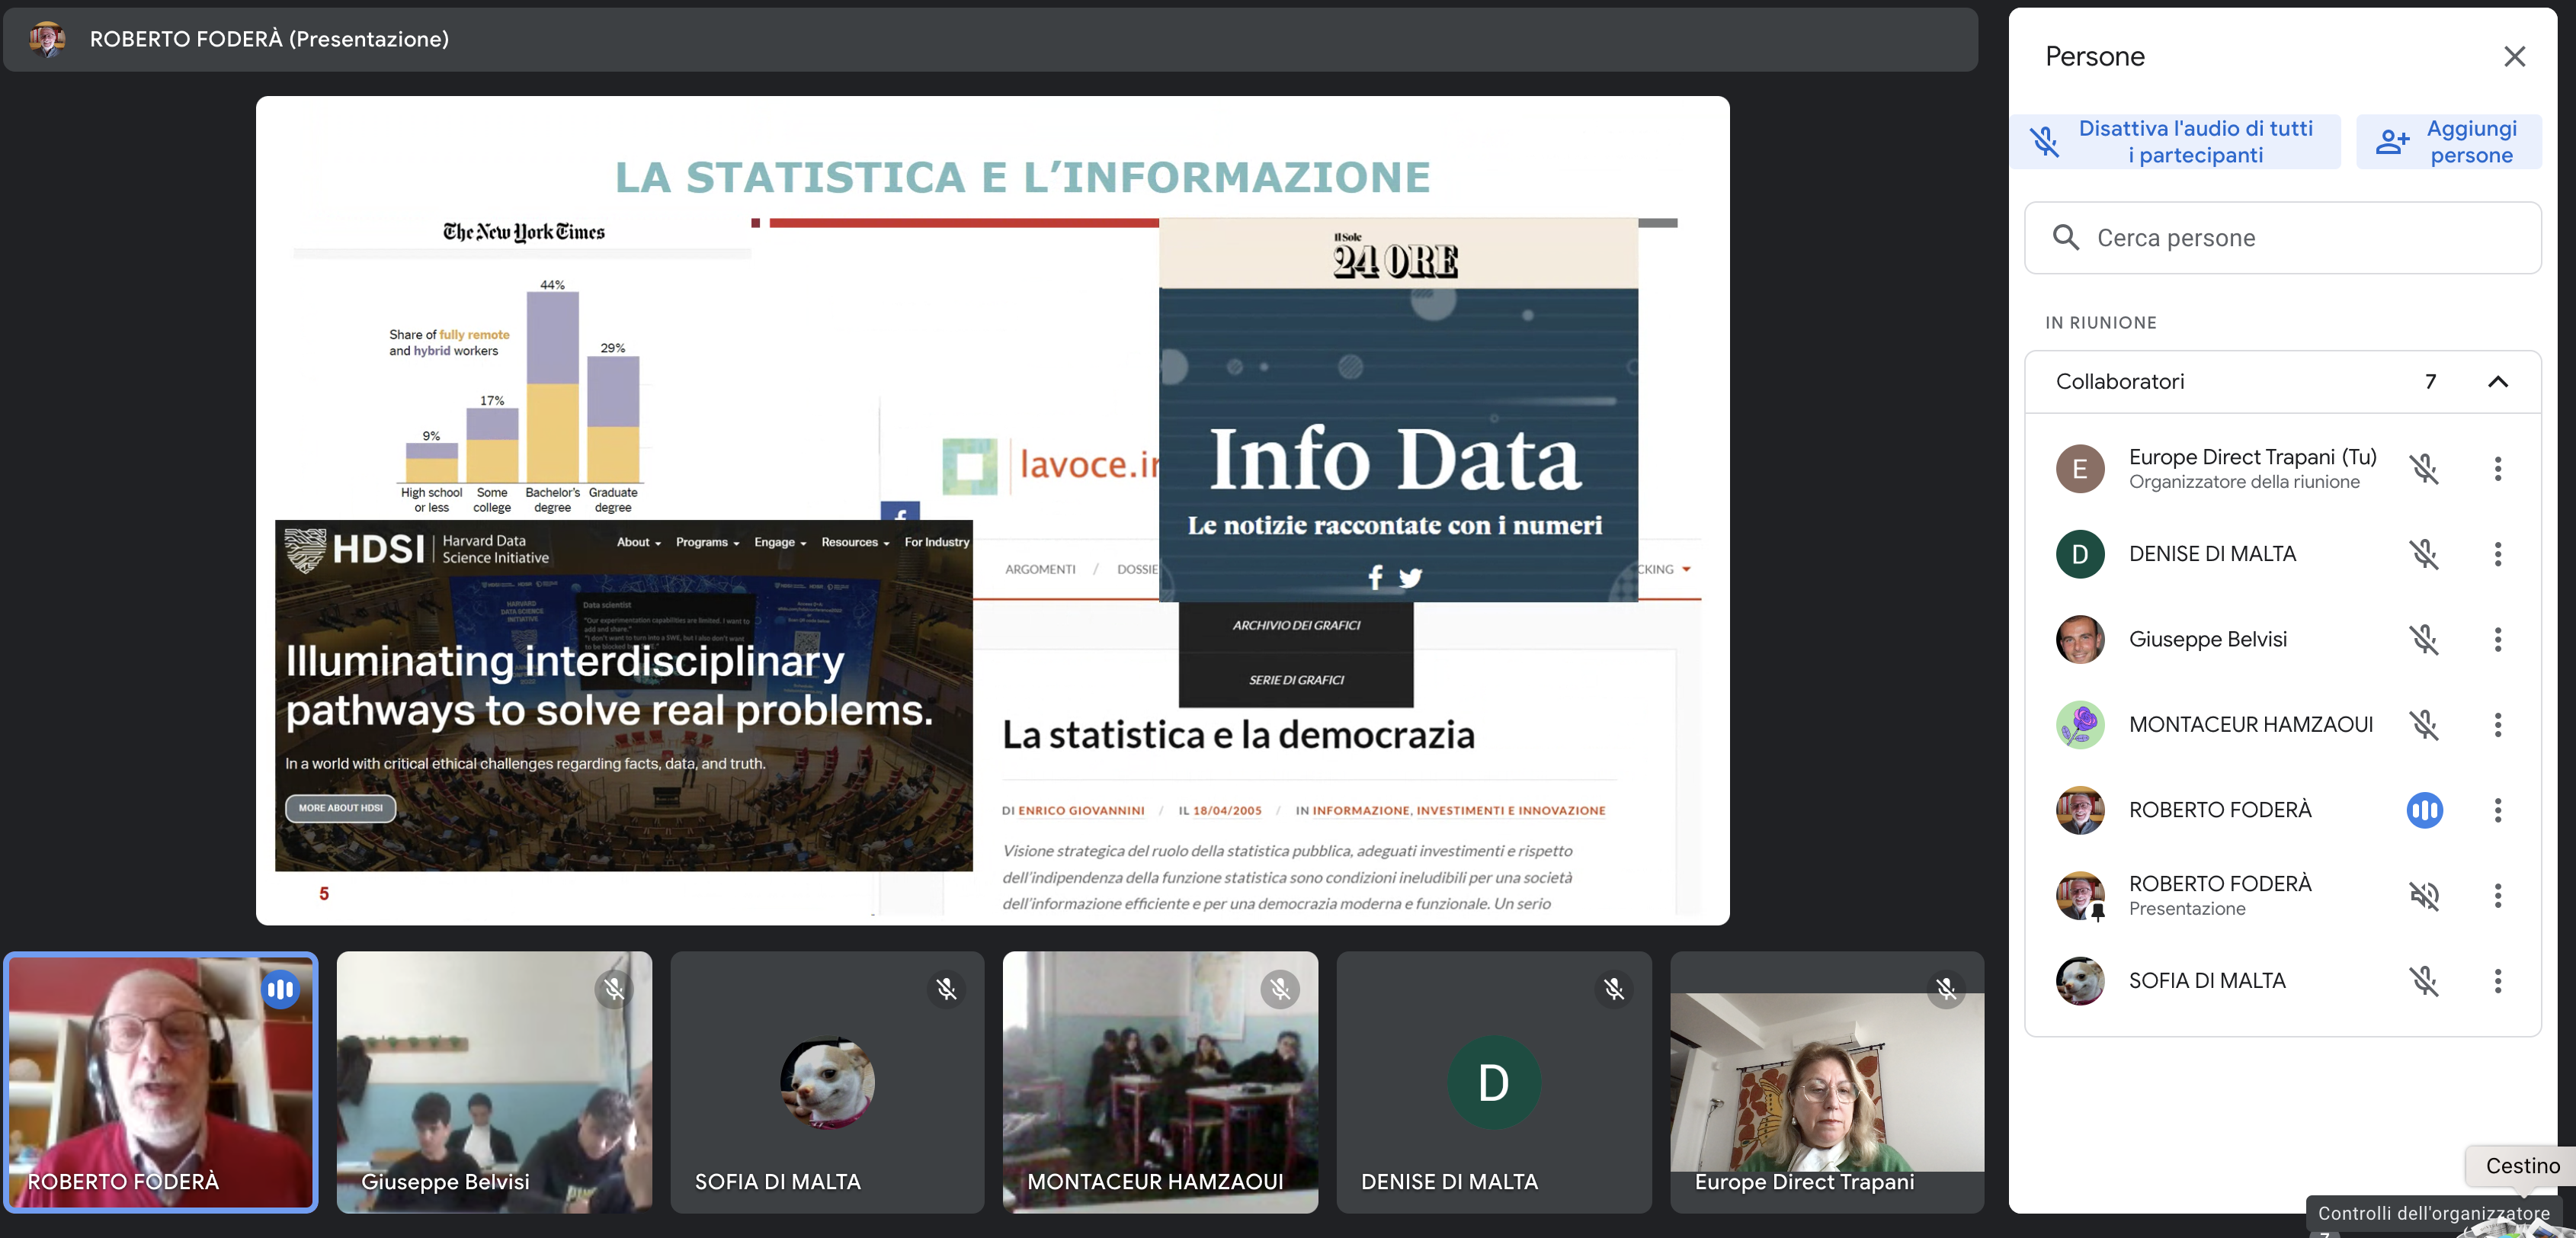
Task: Open three-dot menu for MONTACEUR HAMZAOUI
Action: [2498, 724]
